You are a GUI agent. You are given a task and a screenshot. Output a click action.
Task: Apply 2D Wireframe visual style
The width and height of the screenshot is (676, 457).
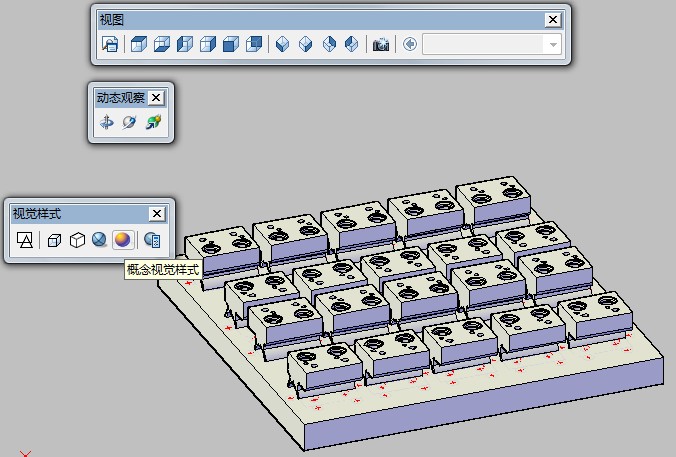(25, 240)
